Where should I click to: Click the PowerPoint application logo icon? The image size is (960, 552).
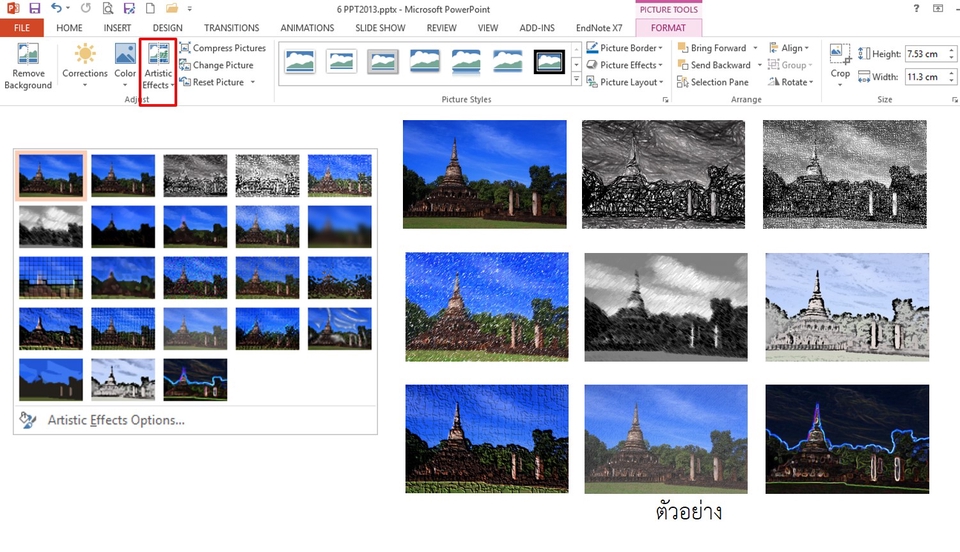coord(12,9)
